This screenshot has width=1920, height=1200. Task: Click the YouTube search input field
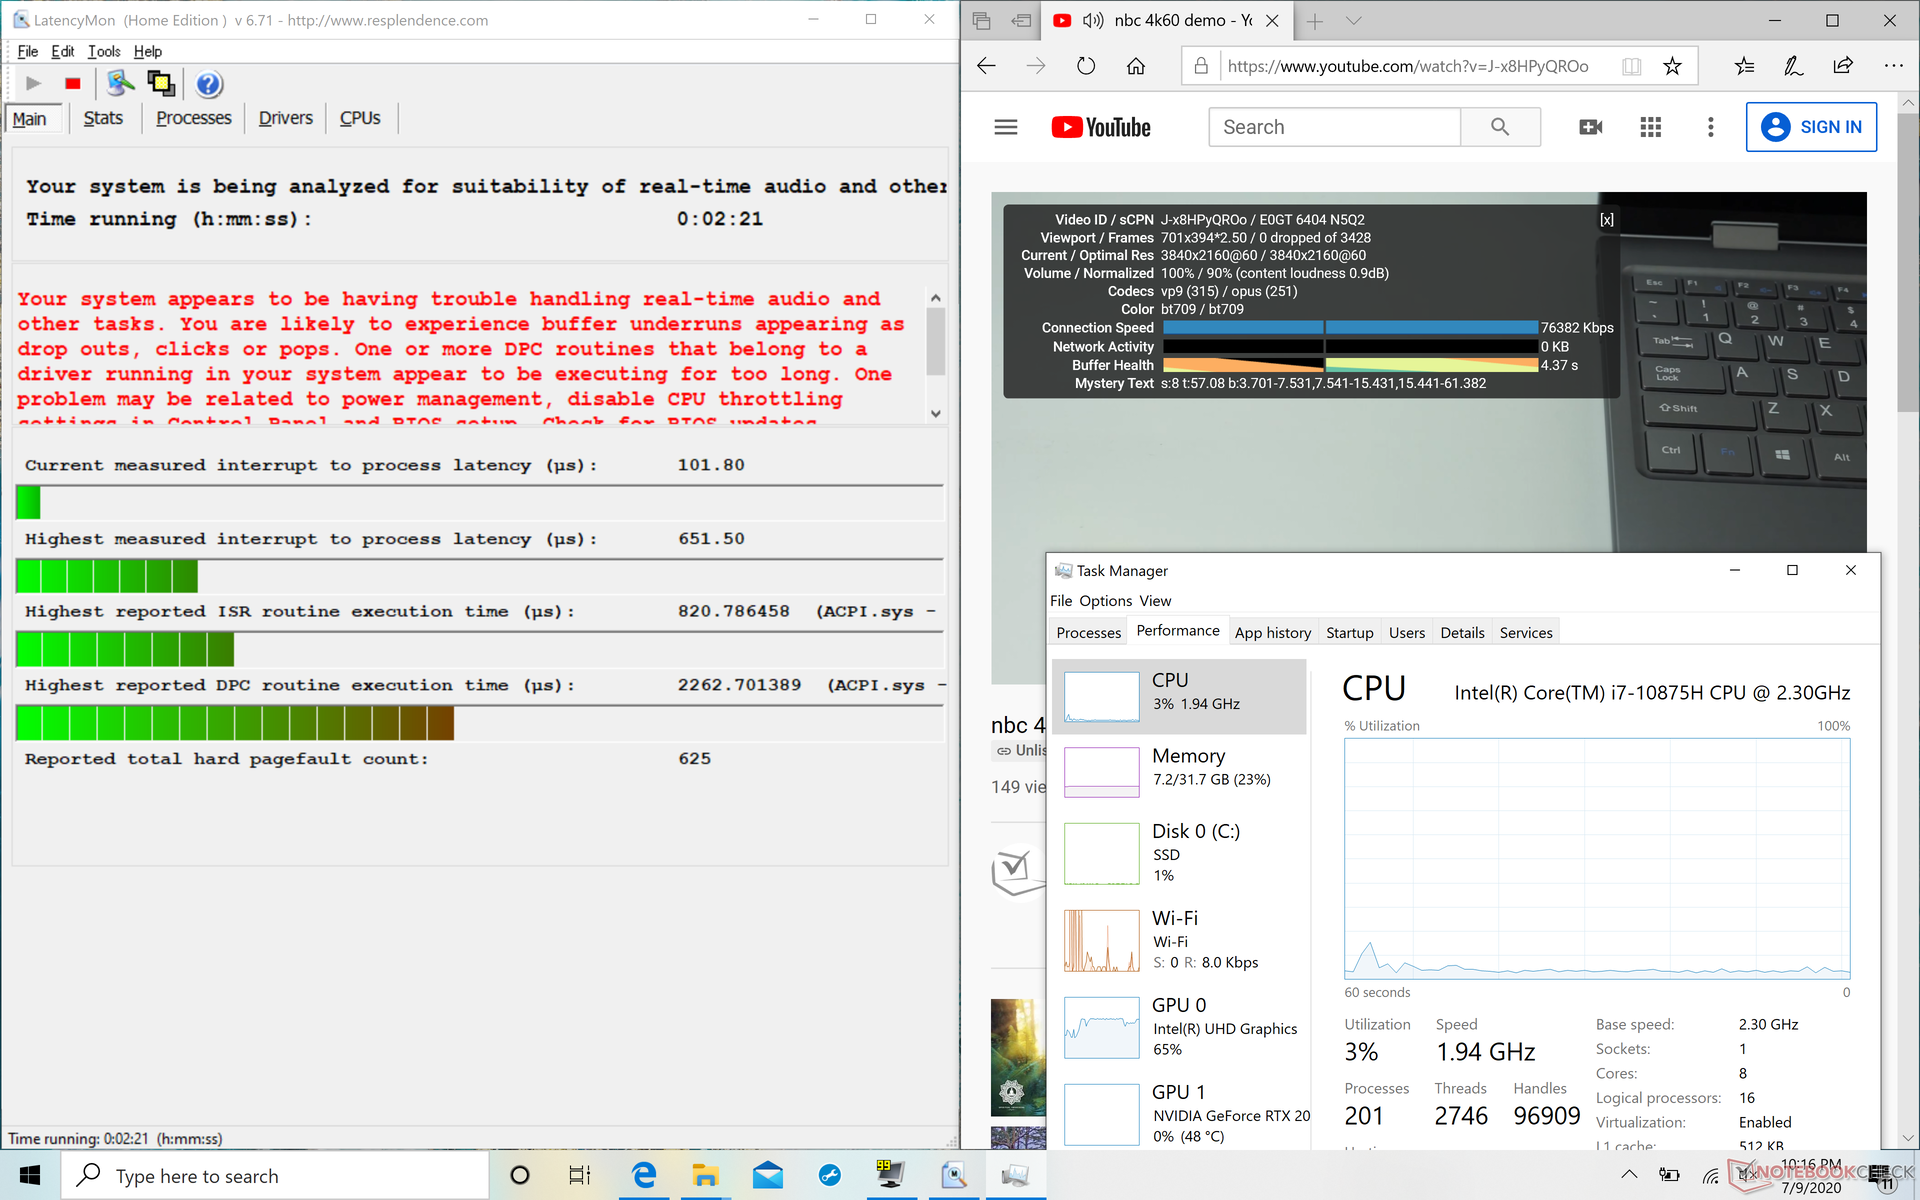pos(1334,127)
